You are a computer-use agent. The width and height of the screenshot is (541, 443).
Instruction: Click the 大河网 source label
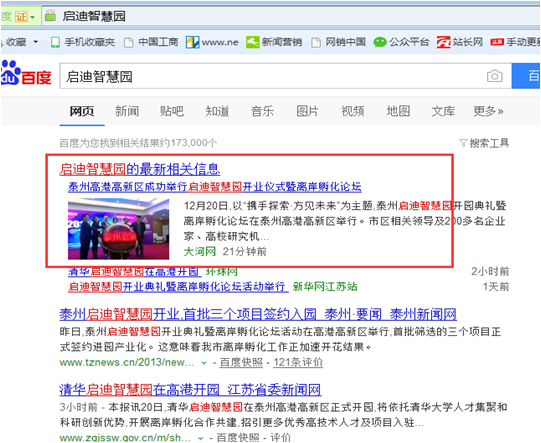(200, 252)
